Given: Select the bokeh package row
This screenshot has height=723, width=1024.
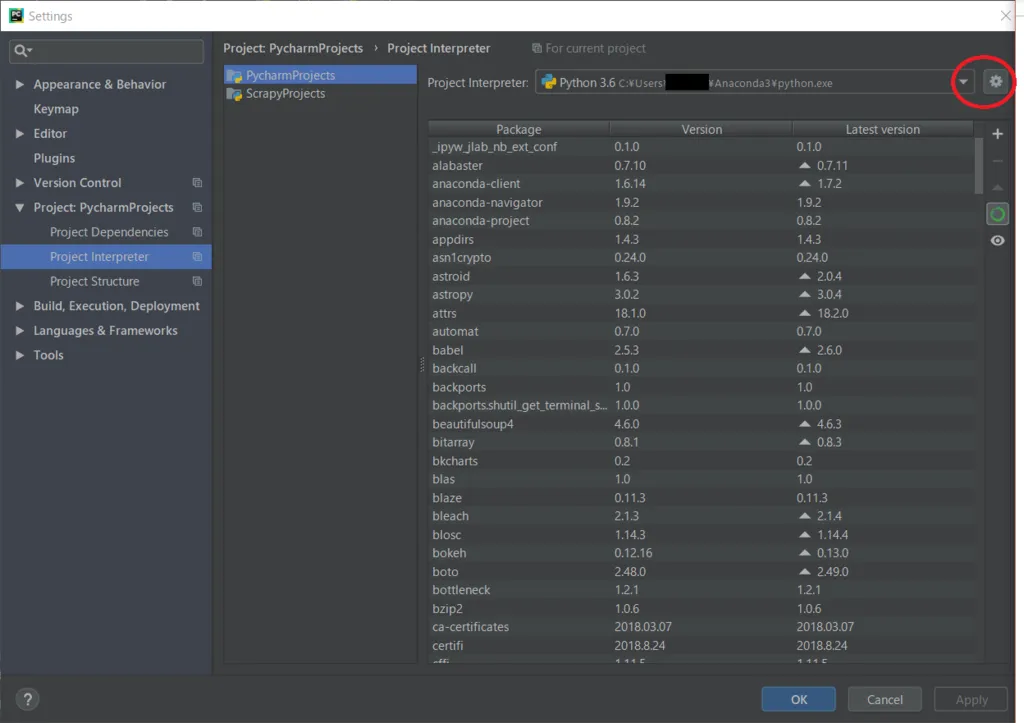Looking at the screenshot, I should 702,553.
